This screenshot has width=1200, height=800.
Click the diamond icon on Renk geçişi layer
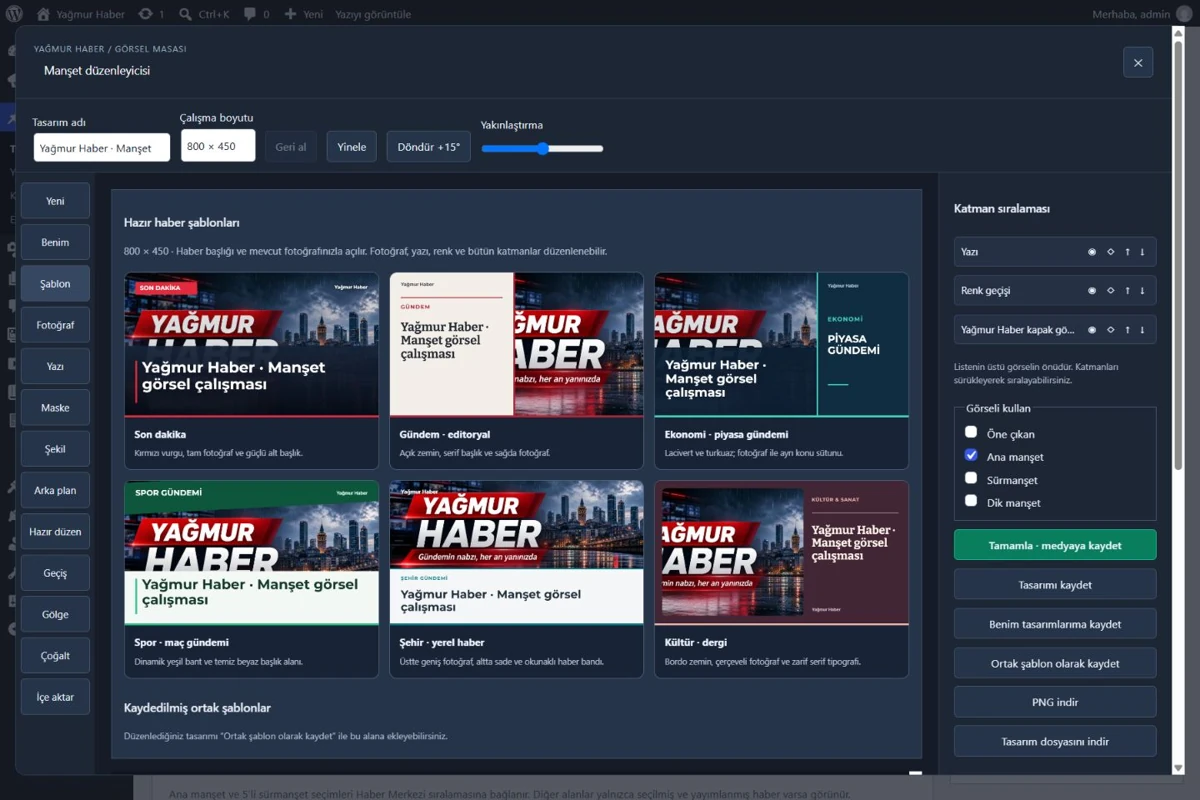[1110, 291]
